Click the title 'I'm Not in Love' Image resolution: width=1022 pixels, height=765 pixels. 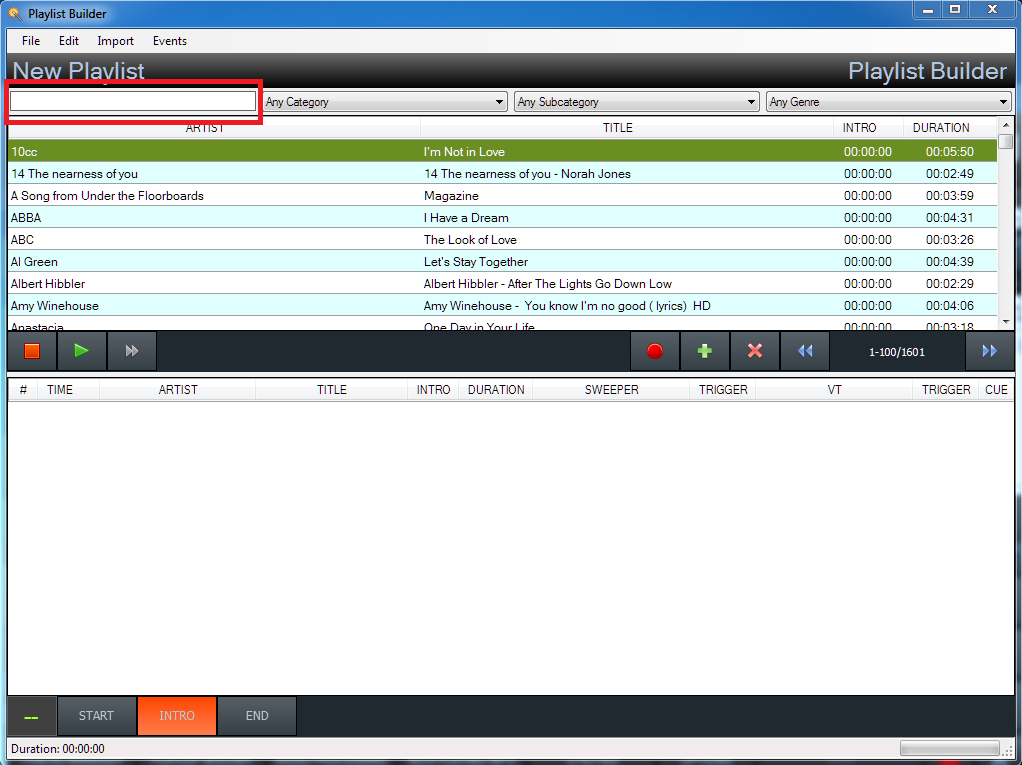(464, 152)
